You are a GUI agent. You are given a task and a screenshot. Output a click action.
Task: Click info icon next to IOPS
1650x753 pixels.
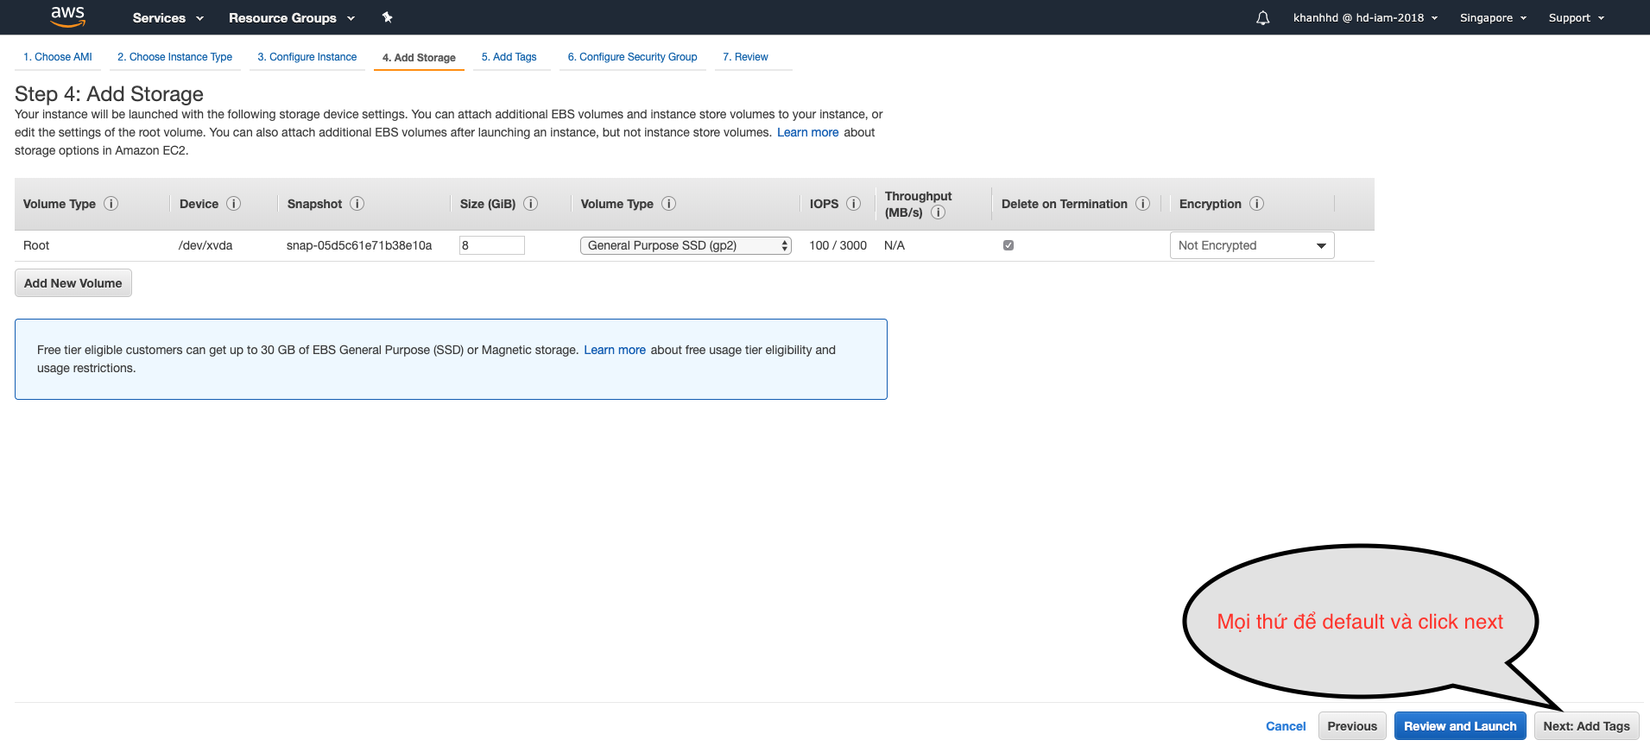(x=853, y=204)
